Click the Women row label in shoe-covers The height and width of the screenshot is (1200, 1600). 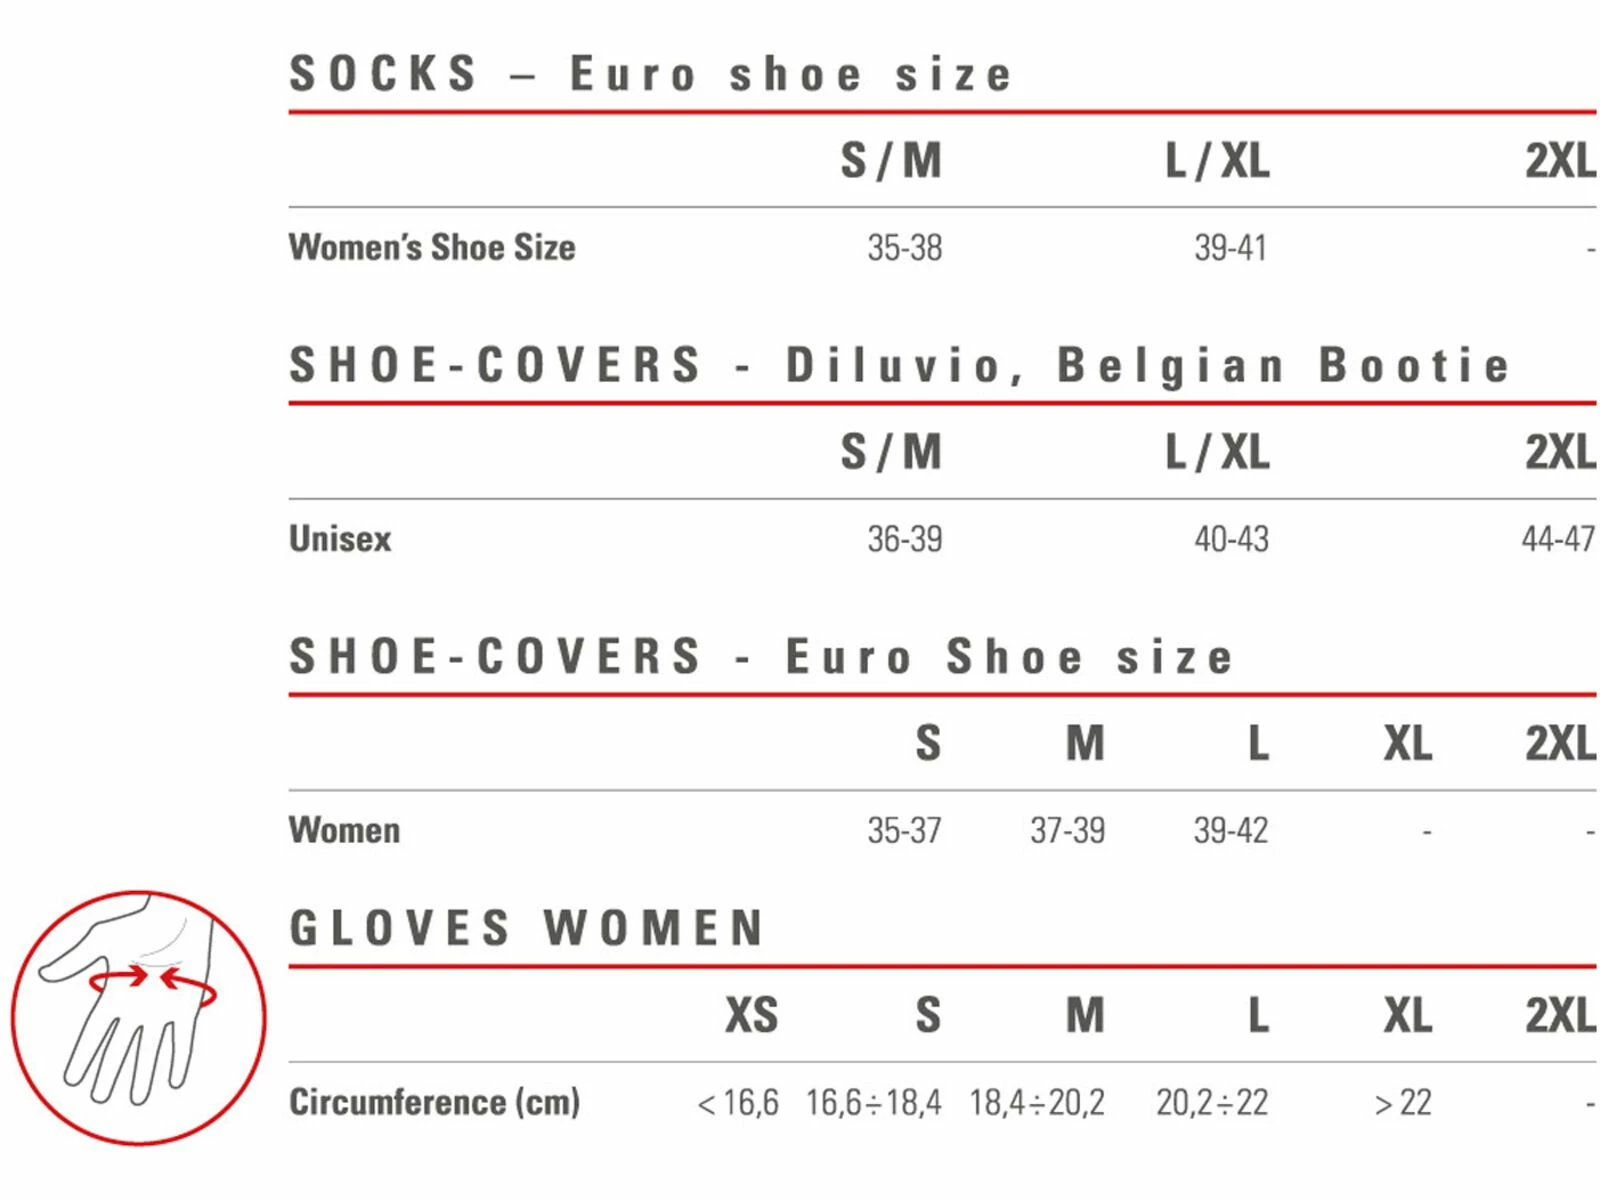(344, 830)
